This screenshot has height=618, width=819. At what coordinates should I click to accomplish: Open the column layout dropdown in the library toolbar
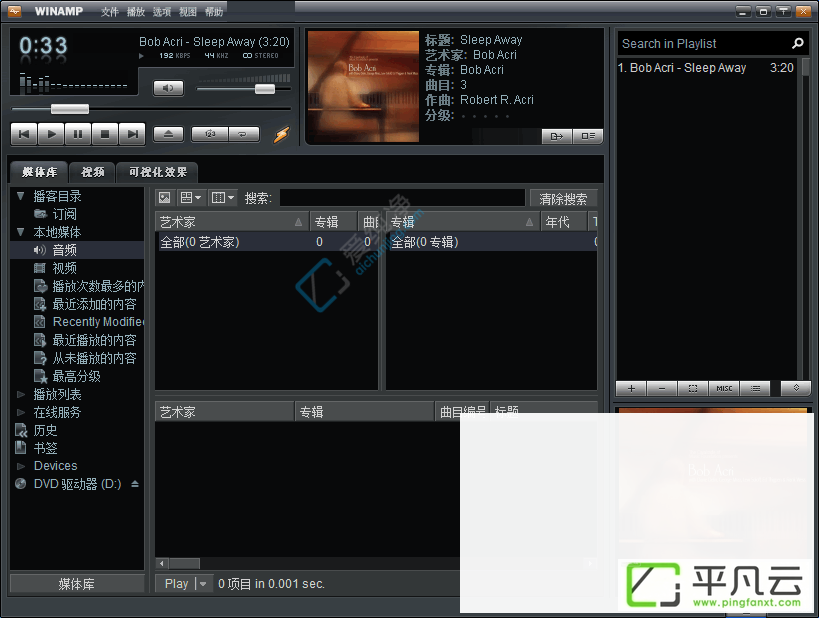[x=223, y=197]
